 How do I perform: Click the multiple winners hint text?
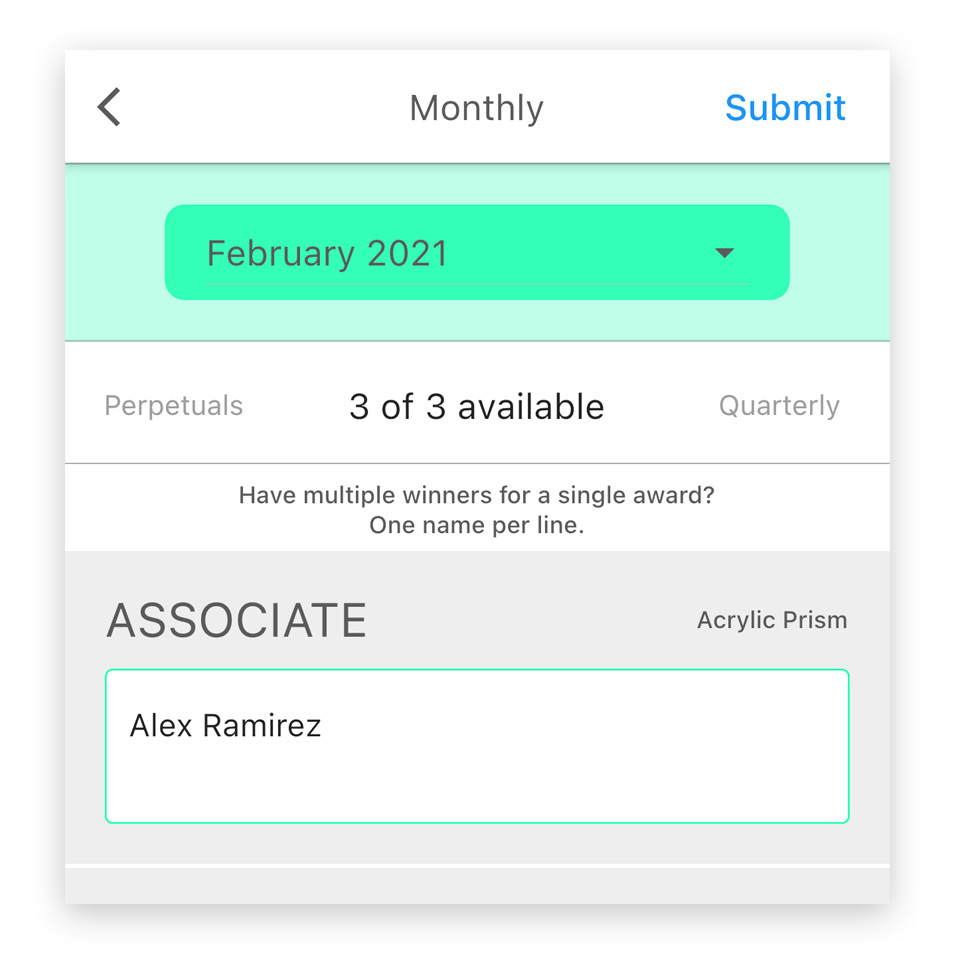pyautogui.click(x=476, y=495)
